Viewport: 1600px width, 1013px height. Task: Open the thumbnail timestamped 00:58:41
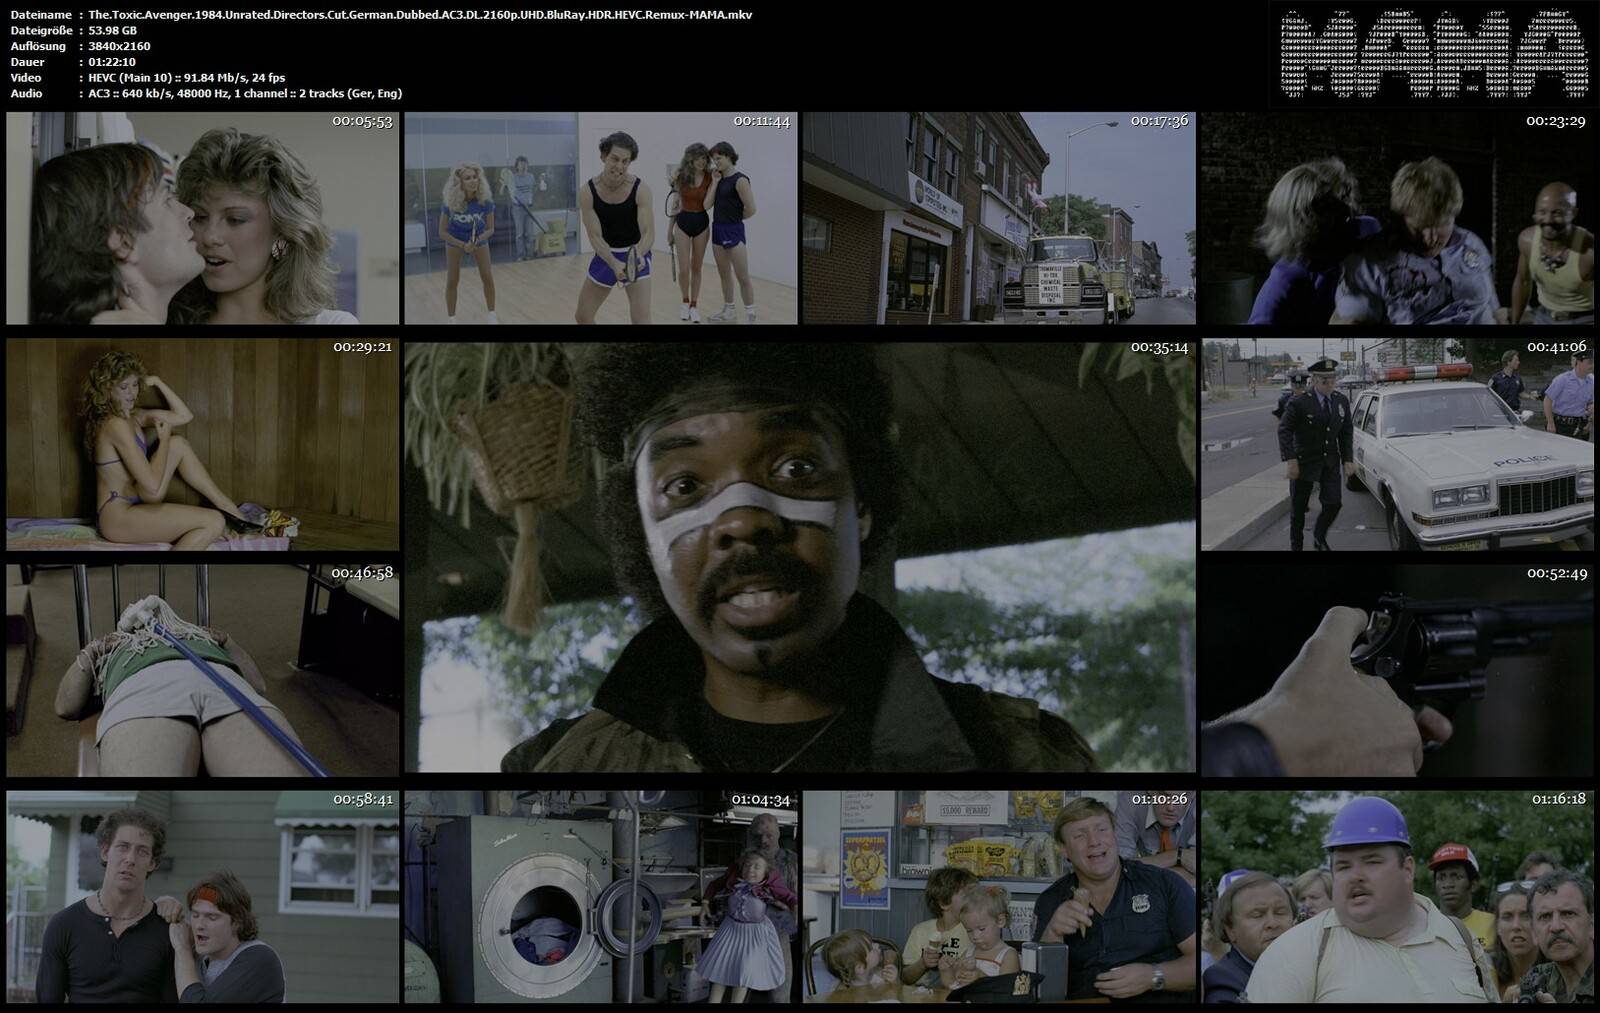[x=202, y=897]
